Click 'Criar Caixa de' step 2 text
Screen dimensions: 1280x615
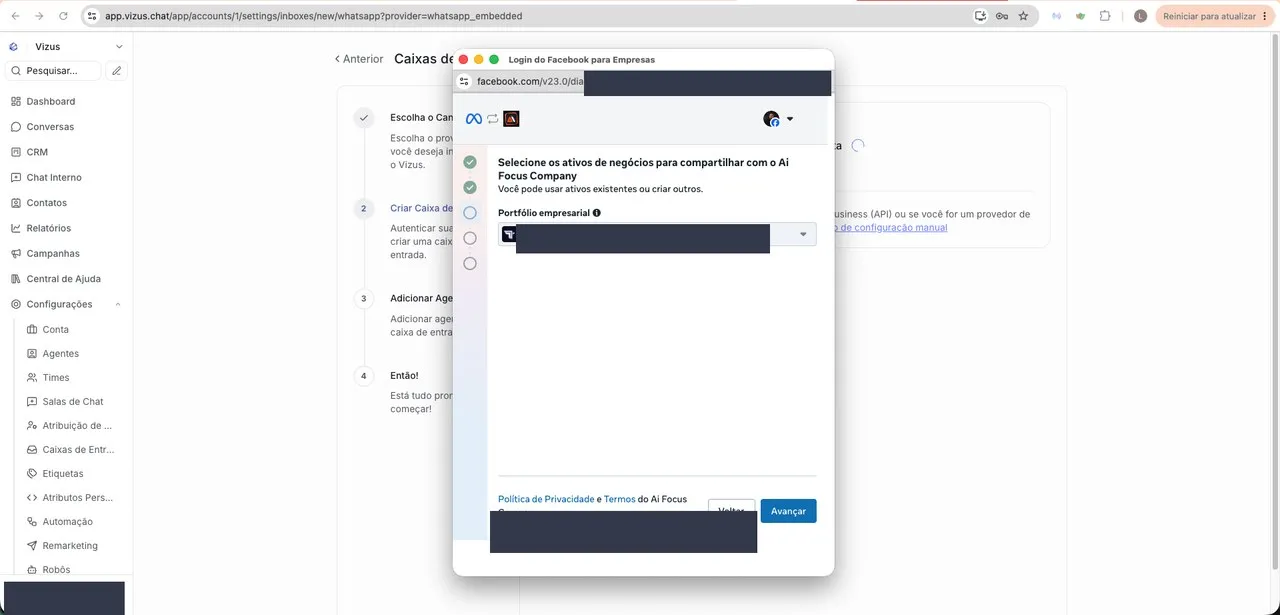pos(421,208)
